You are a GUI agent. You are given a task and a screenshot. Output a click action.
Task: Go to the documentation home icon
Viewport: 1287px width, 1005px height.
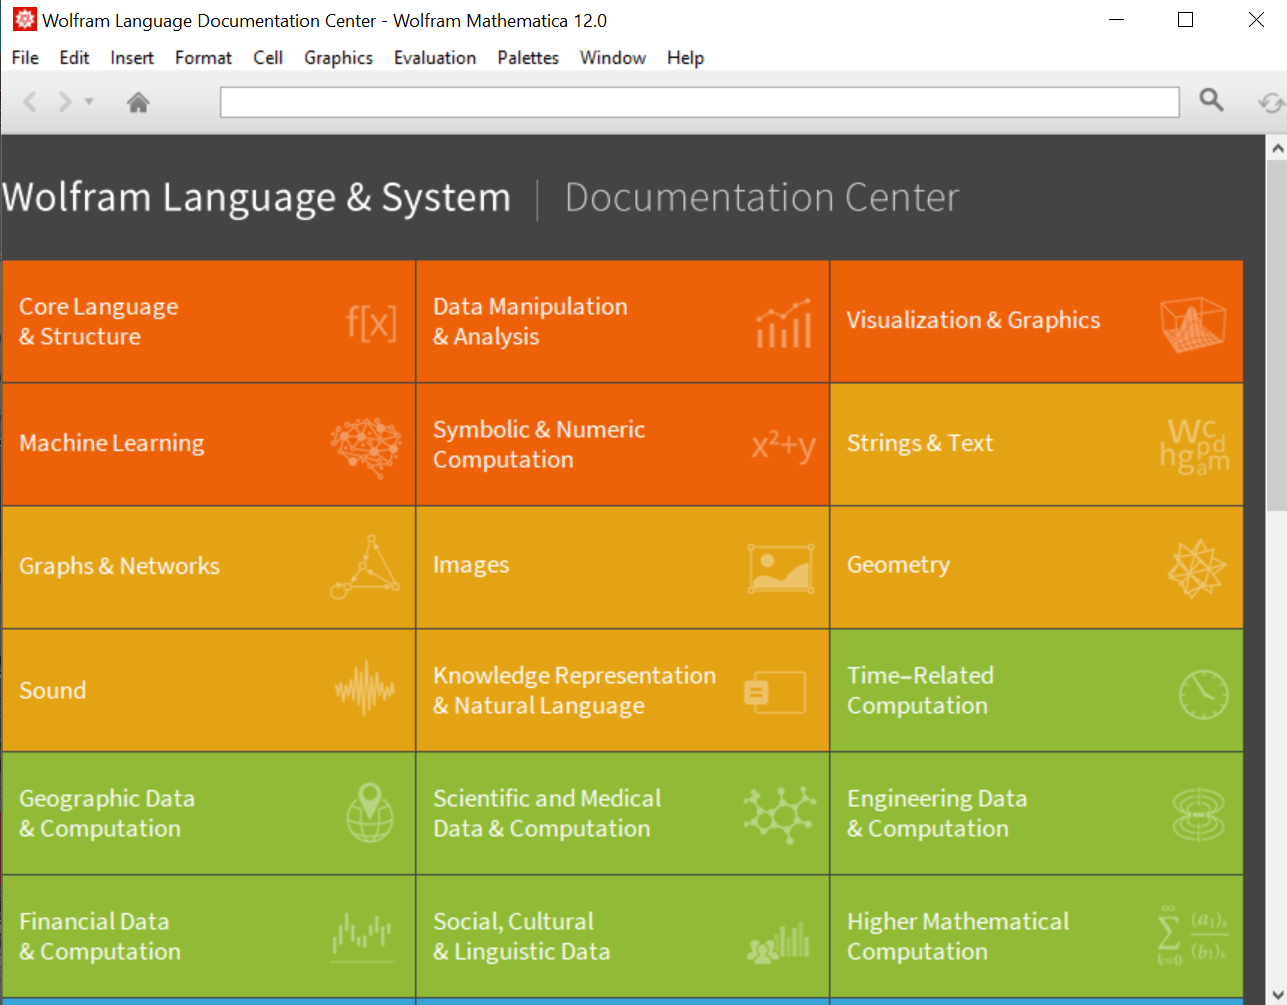pos(139,102)
